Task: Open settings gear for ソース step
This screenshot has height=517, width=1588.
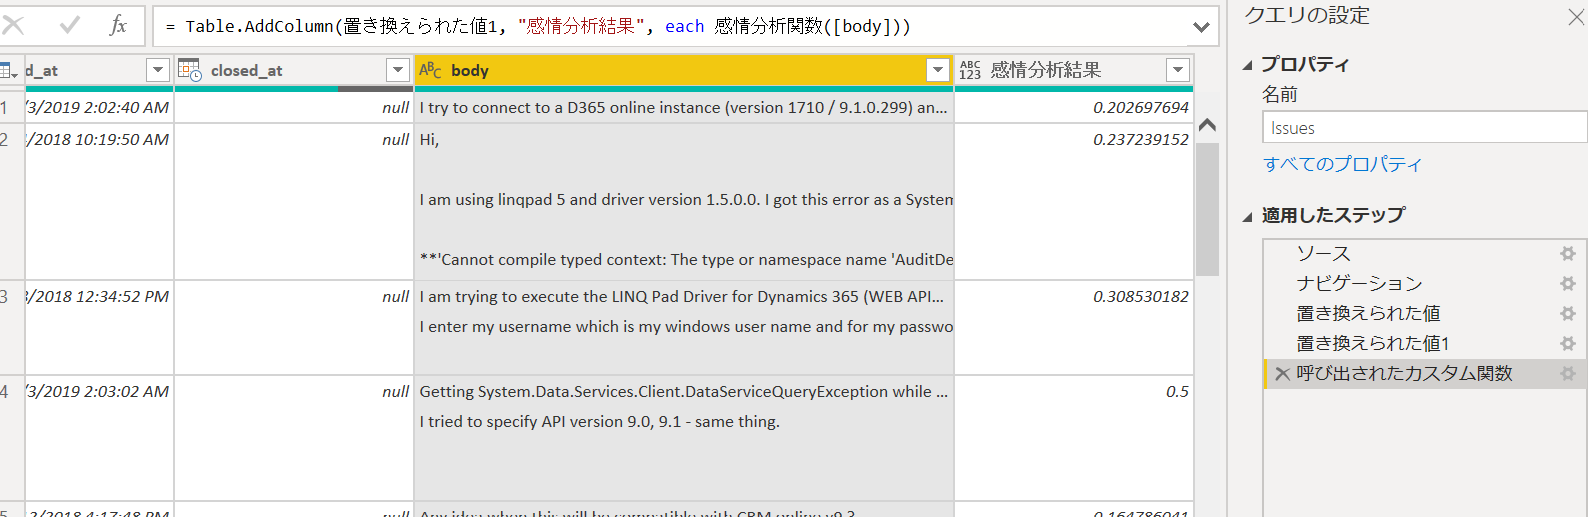Action: tap(1568, 254)
